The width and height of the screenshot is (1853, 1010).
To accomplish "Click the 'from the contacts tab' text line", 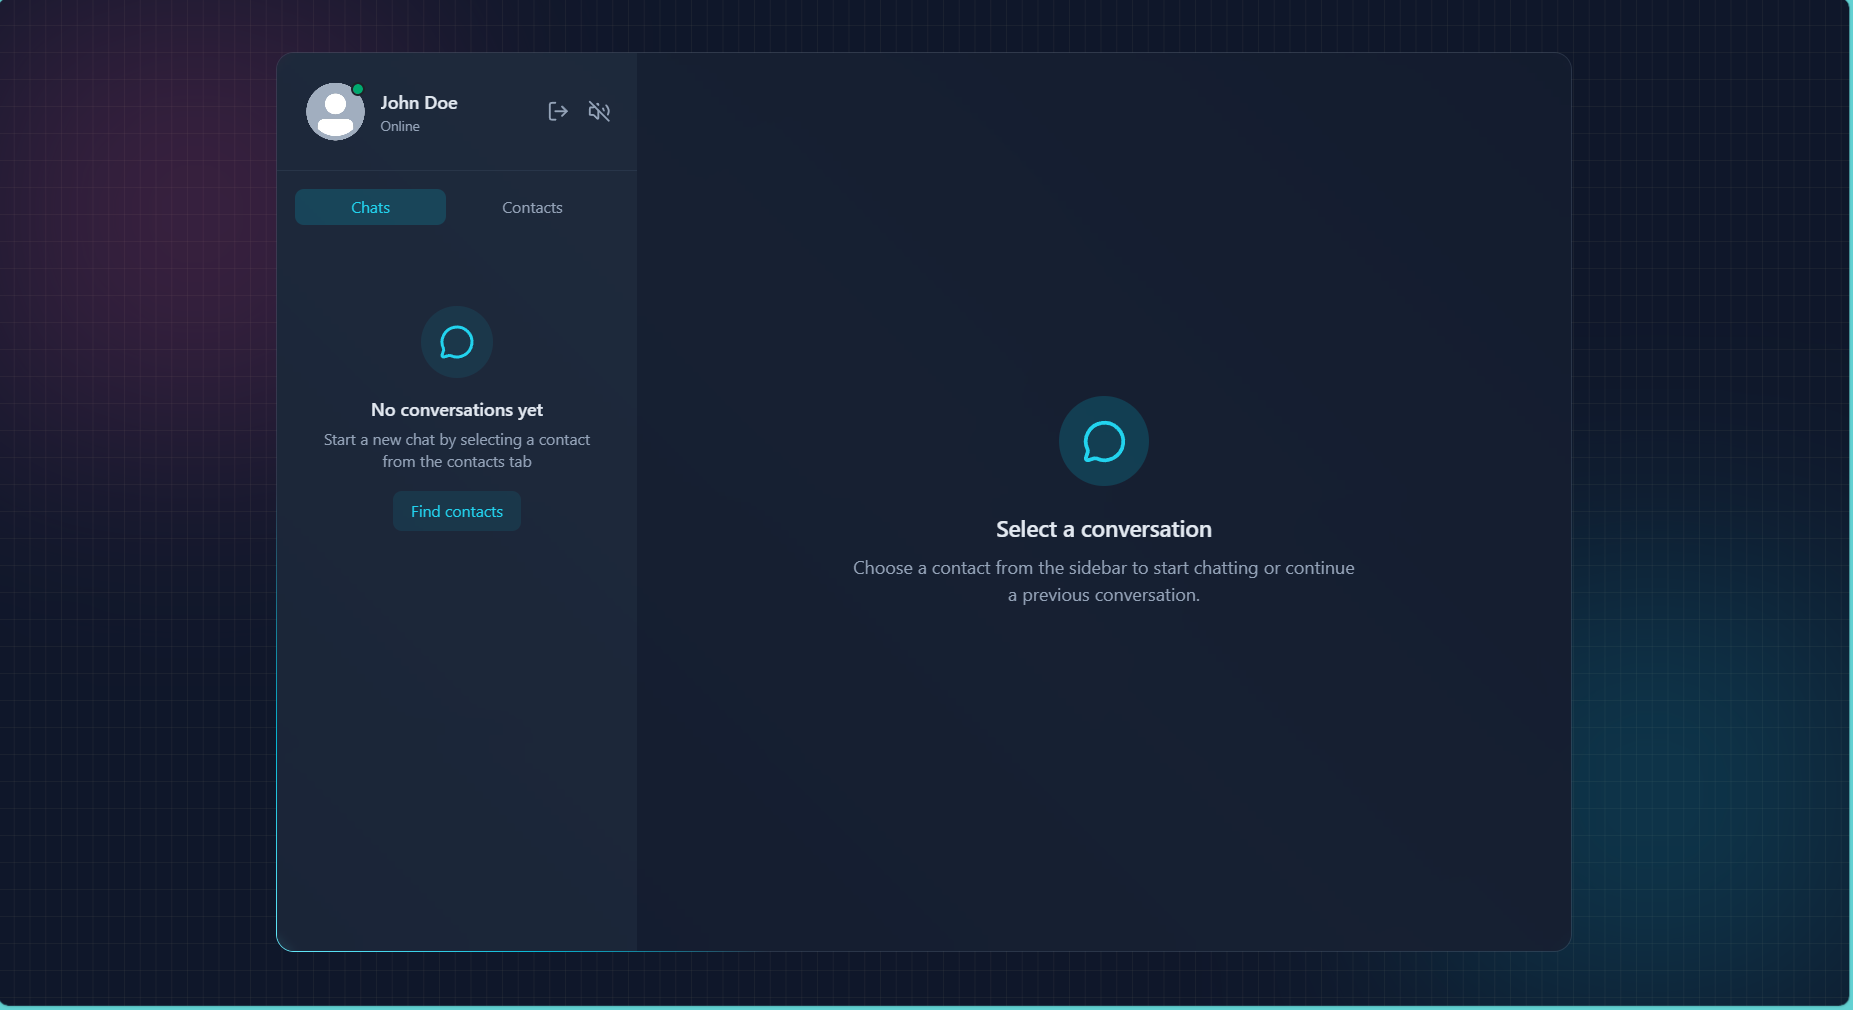I will pos(457,462).
